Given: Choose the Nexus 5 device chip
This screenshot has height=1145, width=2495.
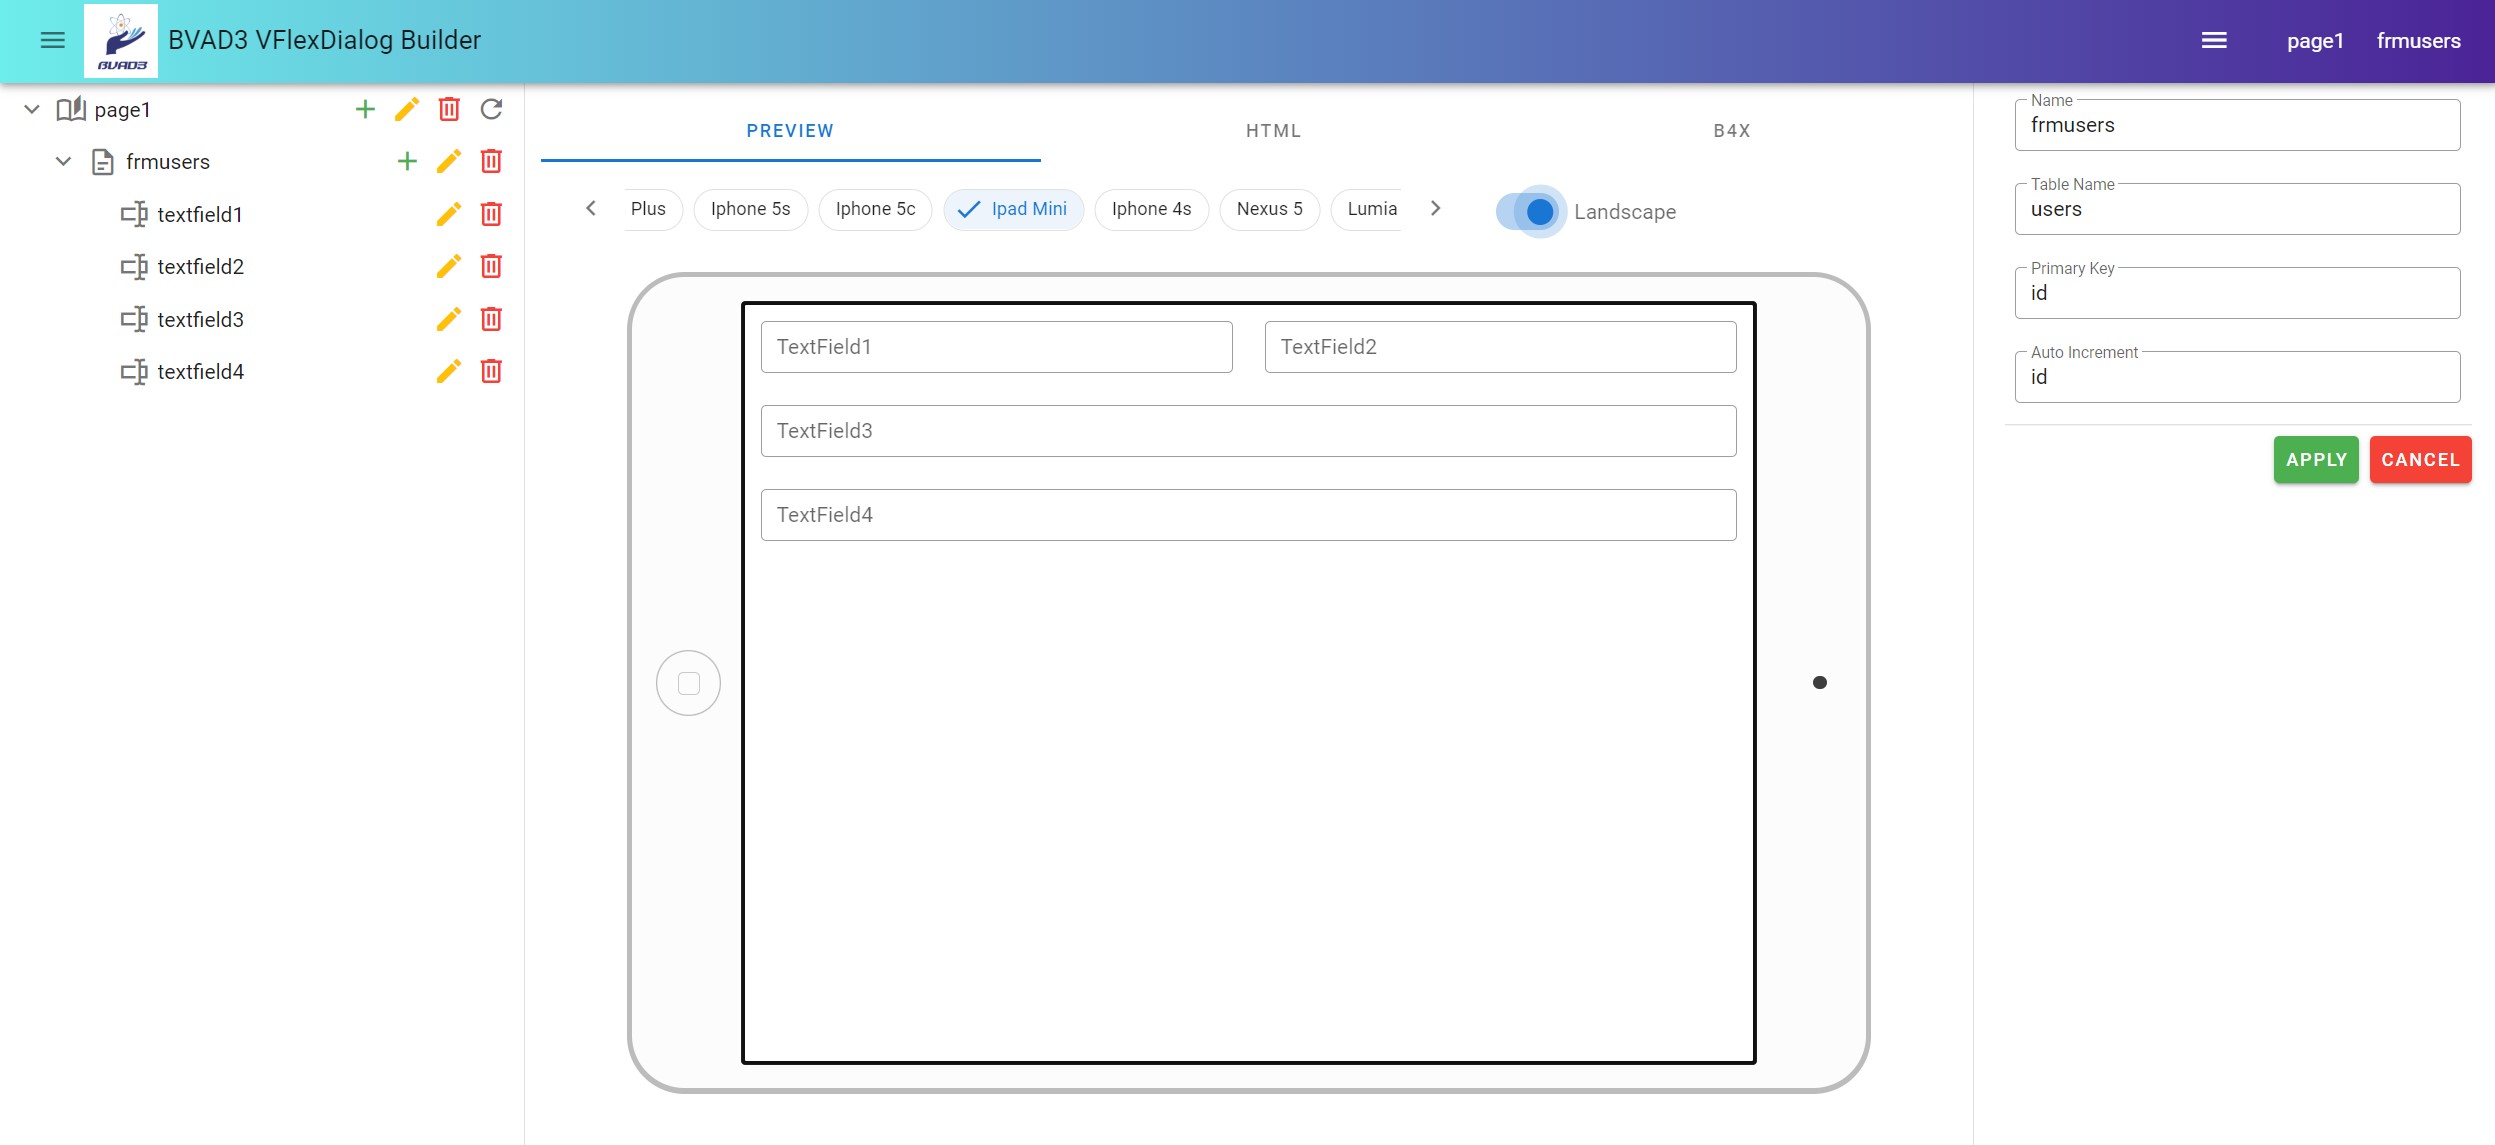Looking at the screenshot, I should (1269, 209).
